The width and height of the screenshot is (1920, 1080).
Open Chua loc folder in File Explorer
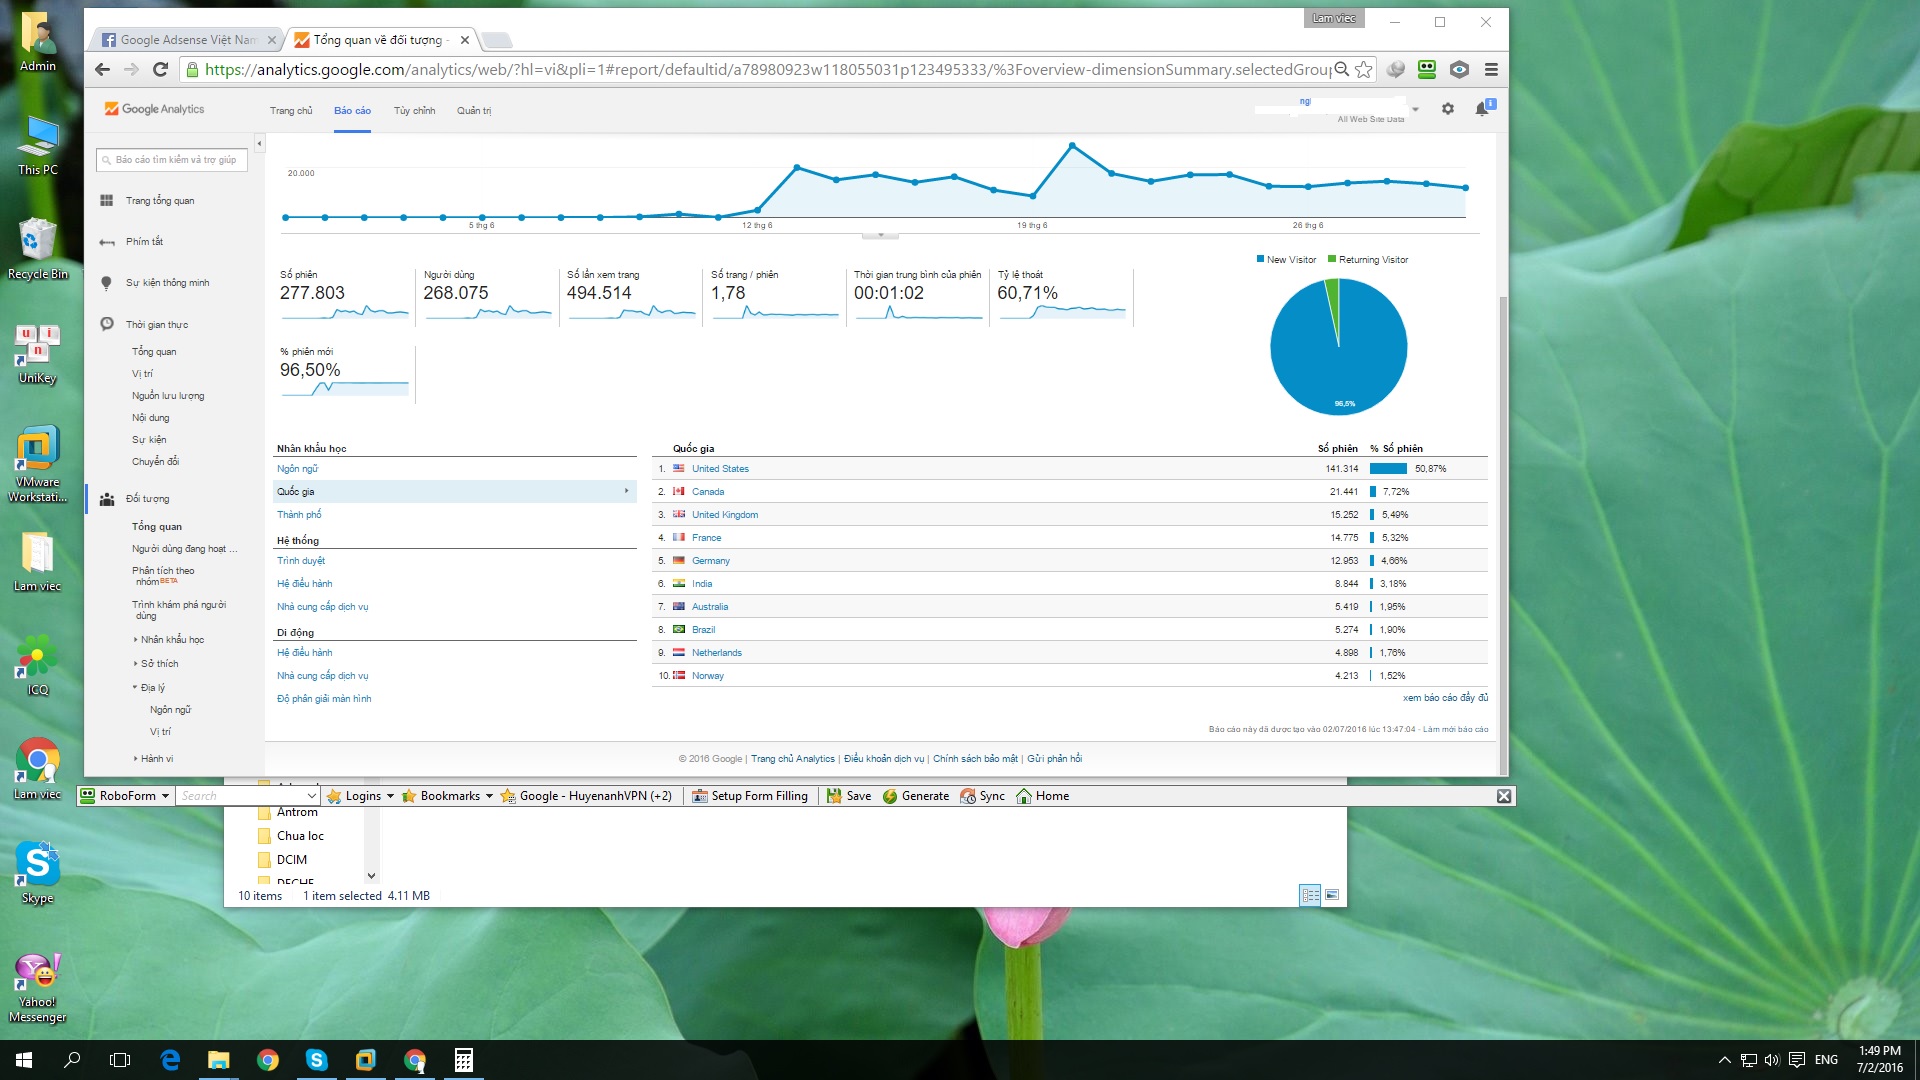300,836
